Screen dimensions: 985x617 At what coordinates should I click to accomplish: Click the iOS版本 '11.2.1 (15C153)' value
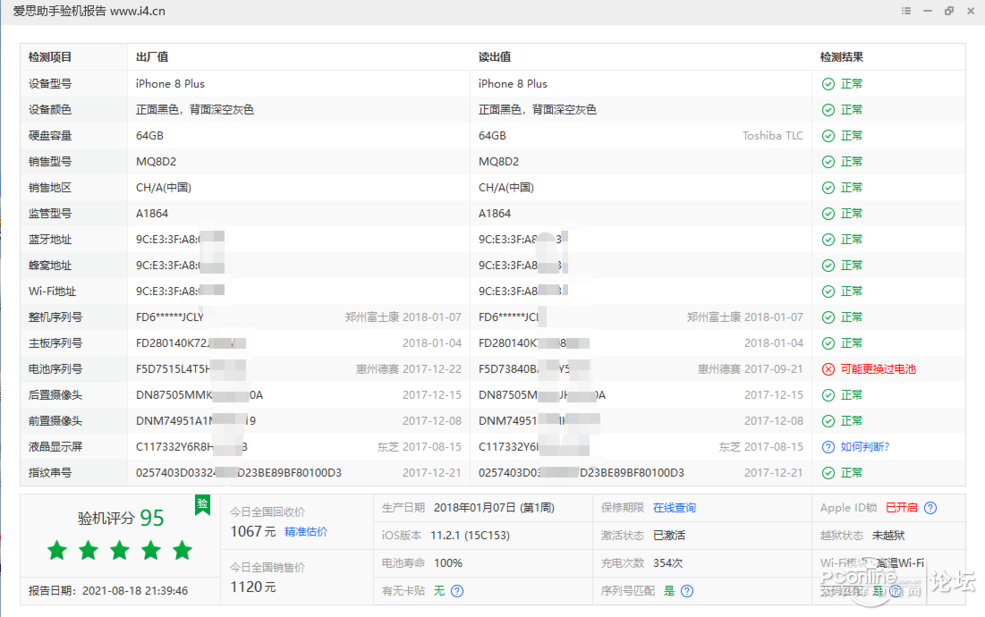(470, 535)
